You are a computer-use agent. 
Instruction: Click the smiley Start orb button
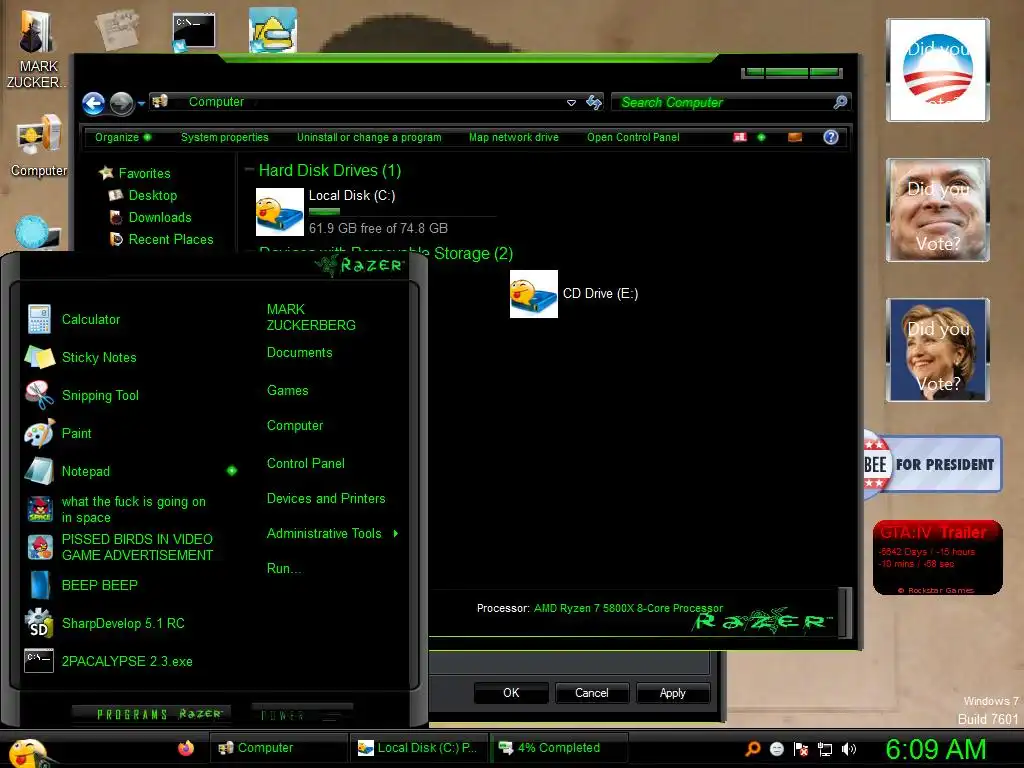[x=27, y=752]
